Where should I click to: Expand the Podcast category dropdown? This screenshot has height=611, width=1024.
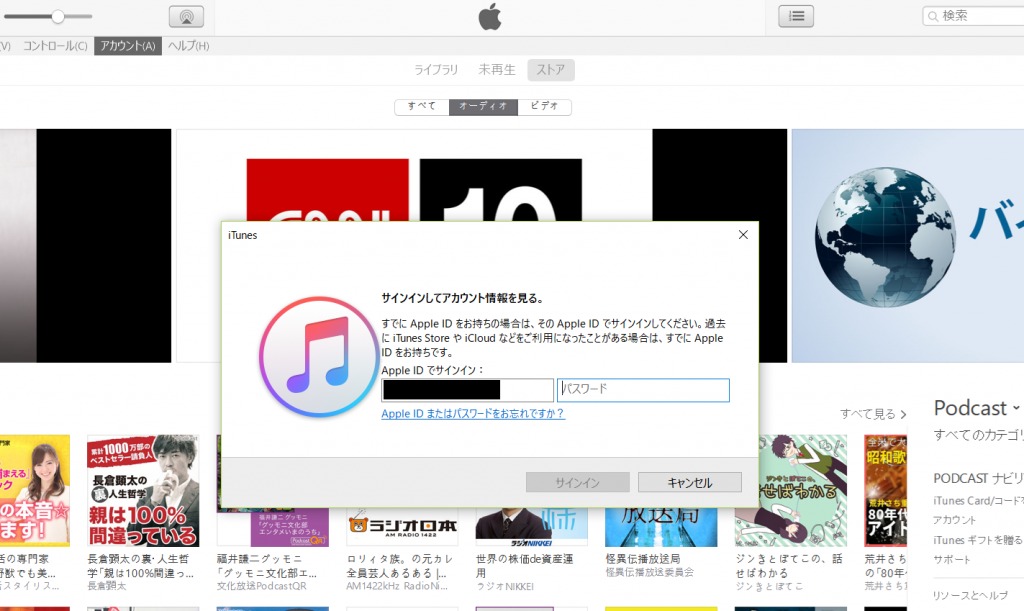coord(976,408)
